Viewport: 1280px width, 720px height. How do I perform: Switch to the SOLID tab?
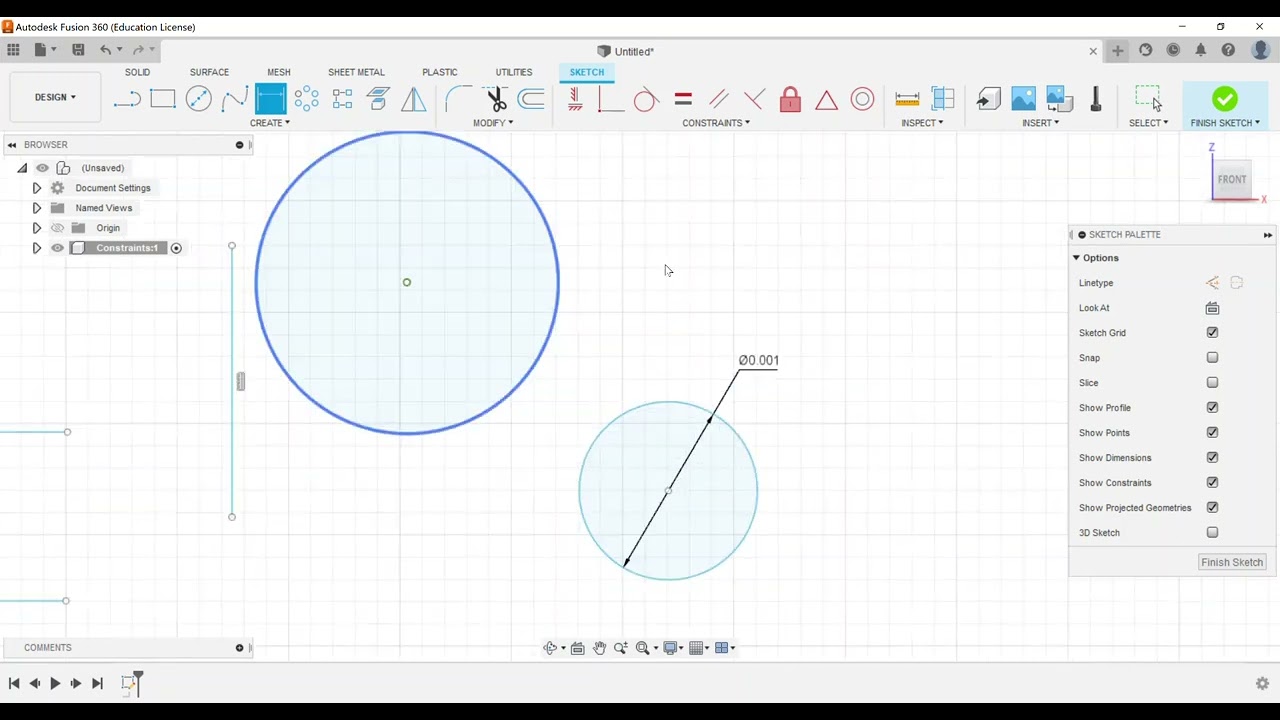pos(137,72)
